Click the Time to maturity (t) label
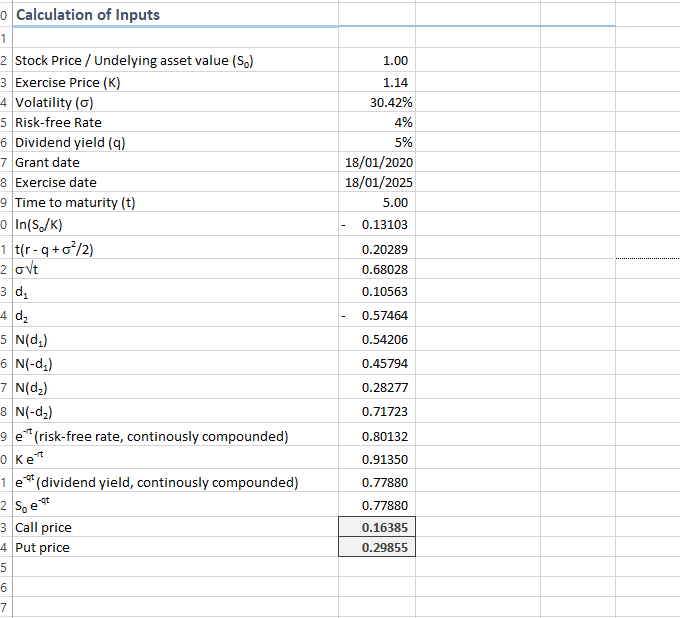This screenshot has width=680, height=618. pyautogui.click(x=176, y=202)
